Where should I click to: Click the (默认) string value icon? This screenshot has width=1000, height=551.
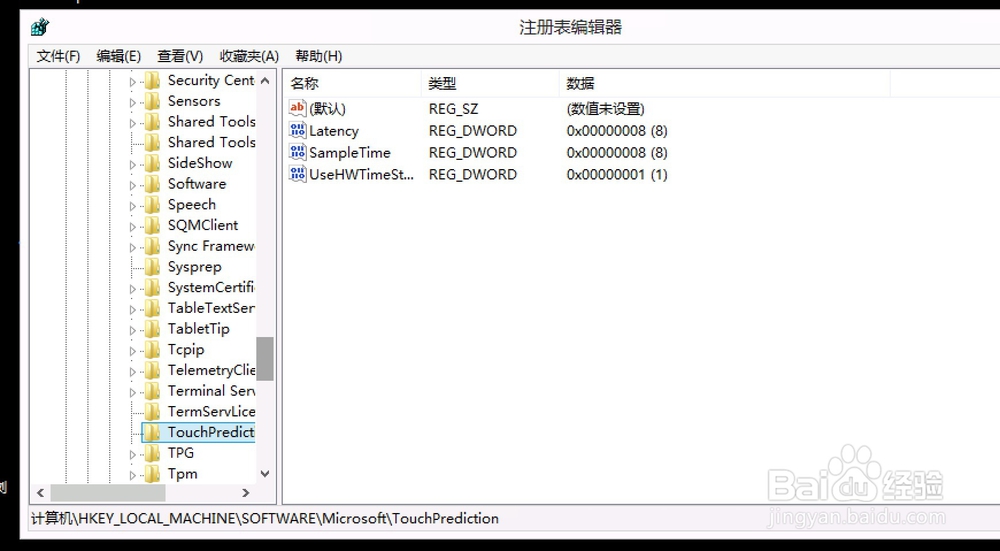[297, 108]
